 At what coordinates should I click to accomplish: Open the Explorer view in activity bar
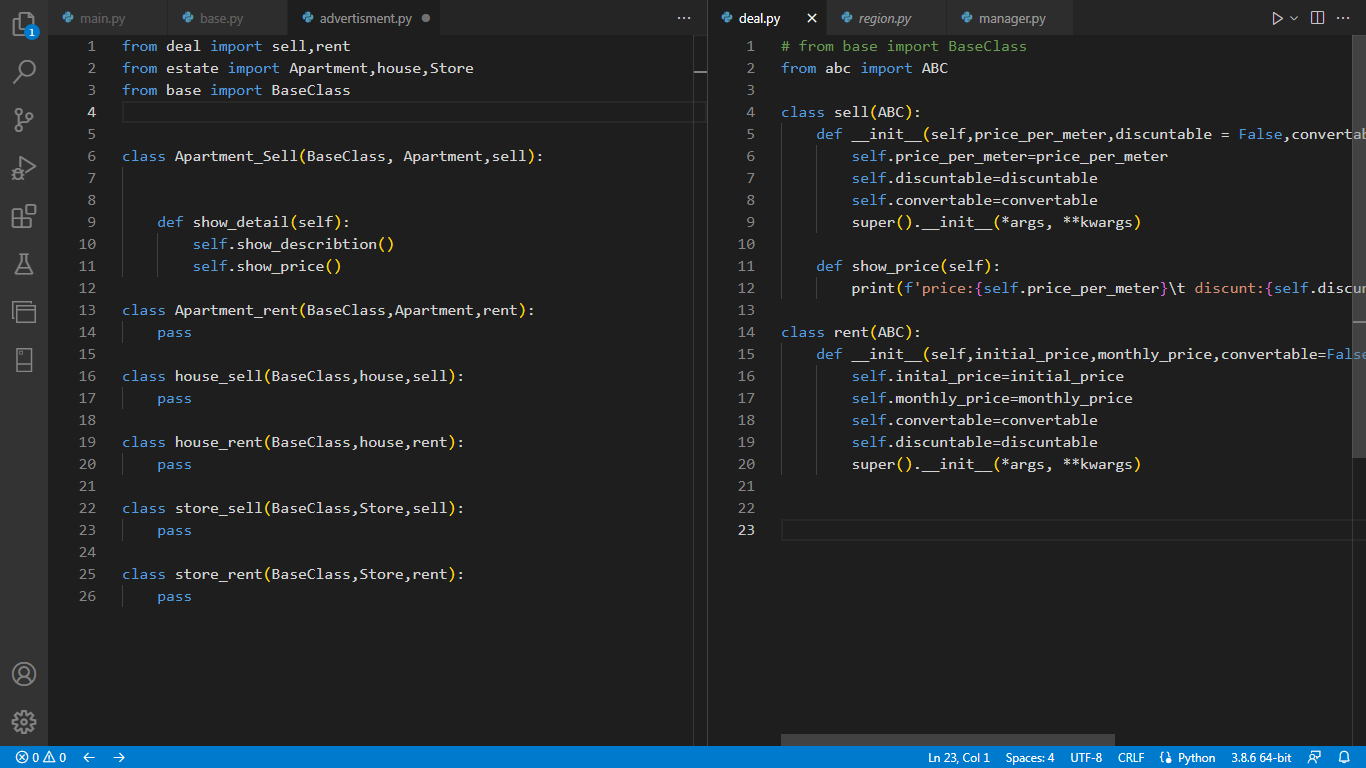coord(24,24)
